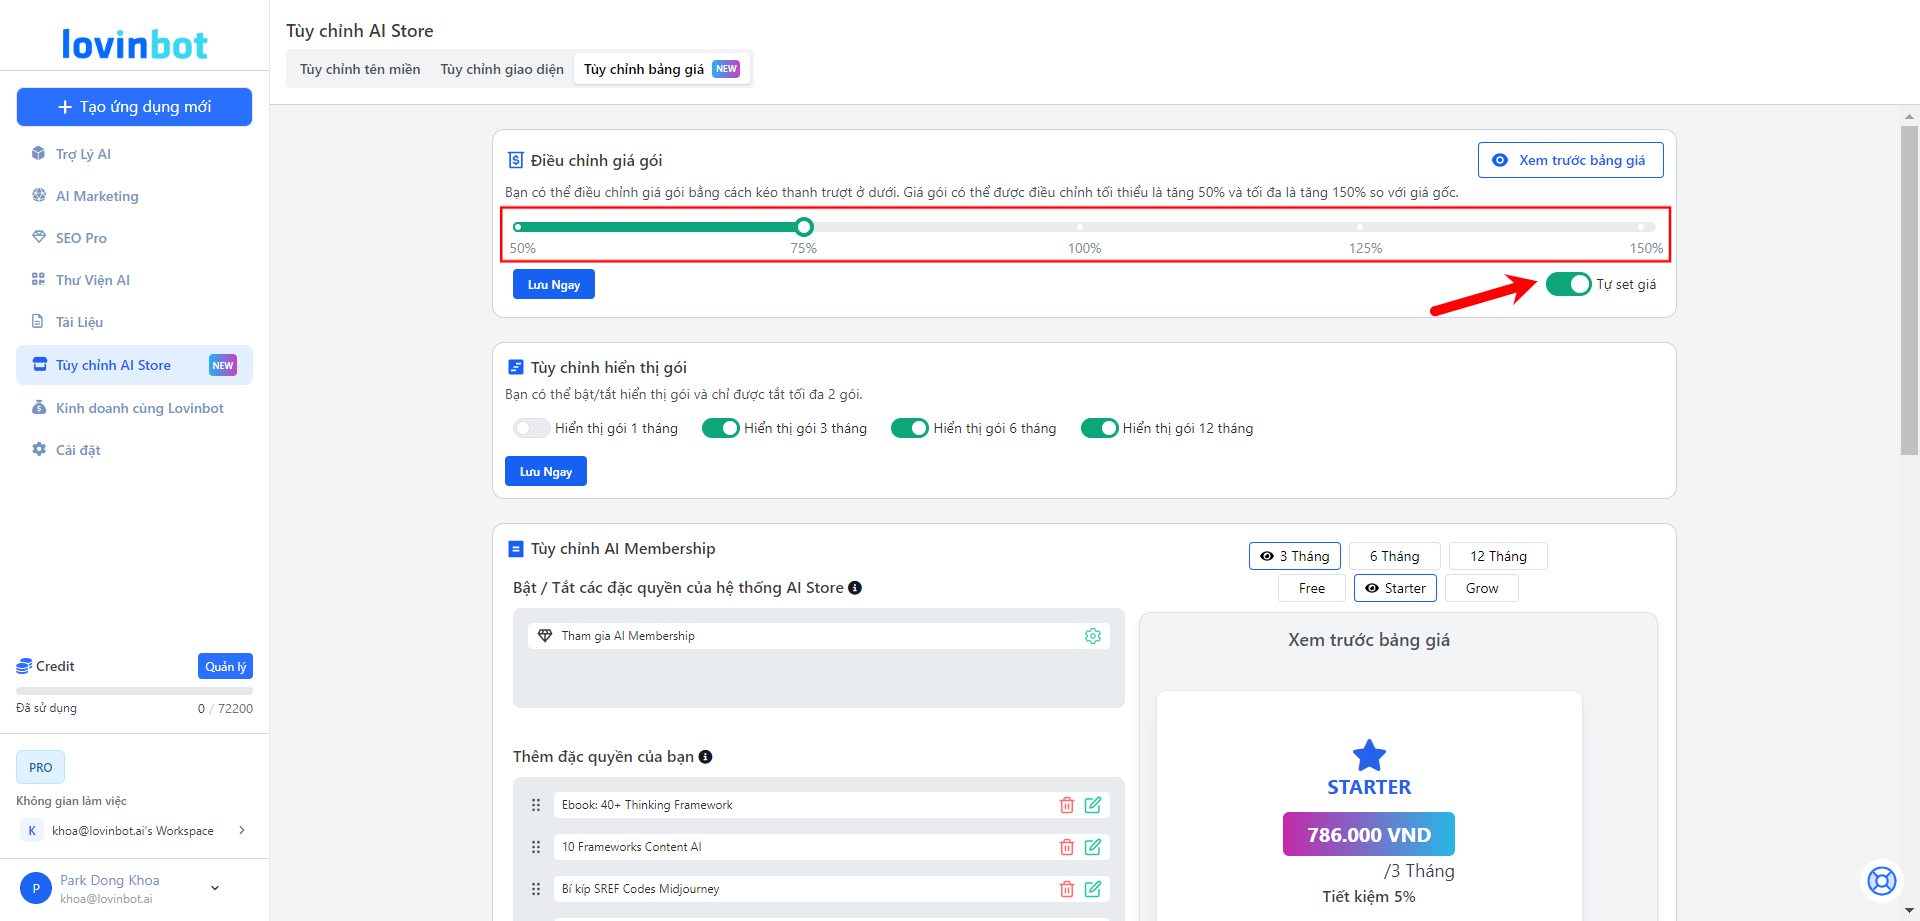Expand the Park Dong Khoa account menu
1920x921 pixels.
click(x=215, y=888)
